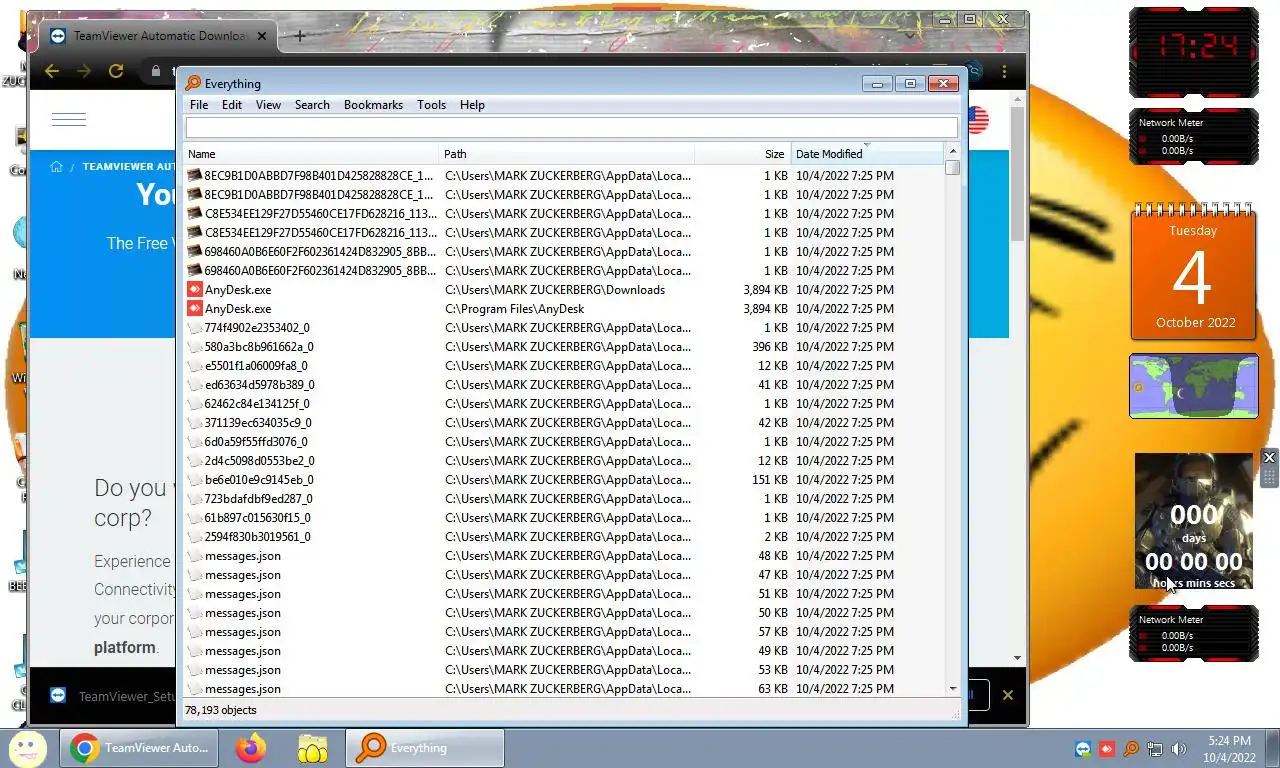Viewport: 1280px width, 768px height.
Task: Open the folder icon on the taskbar
Action: coord(313,748)
